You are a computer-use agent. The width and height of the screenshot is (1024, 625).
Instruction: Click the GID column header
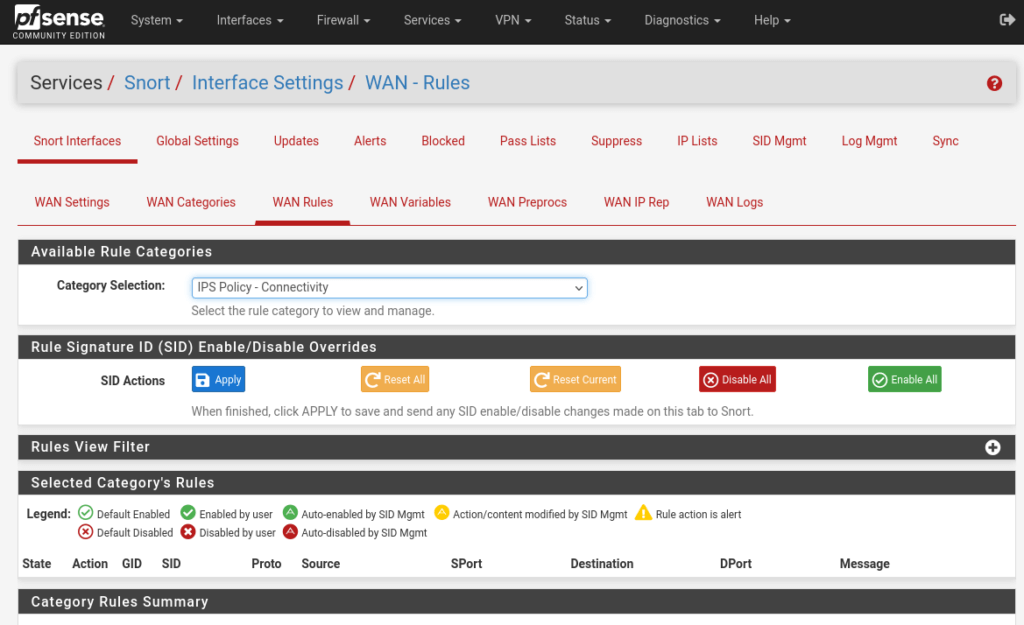132,564
